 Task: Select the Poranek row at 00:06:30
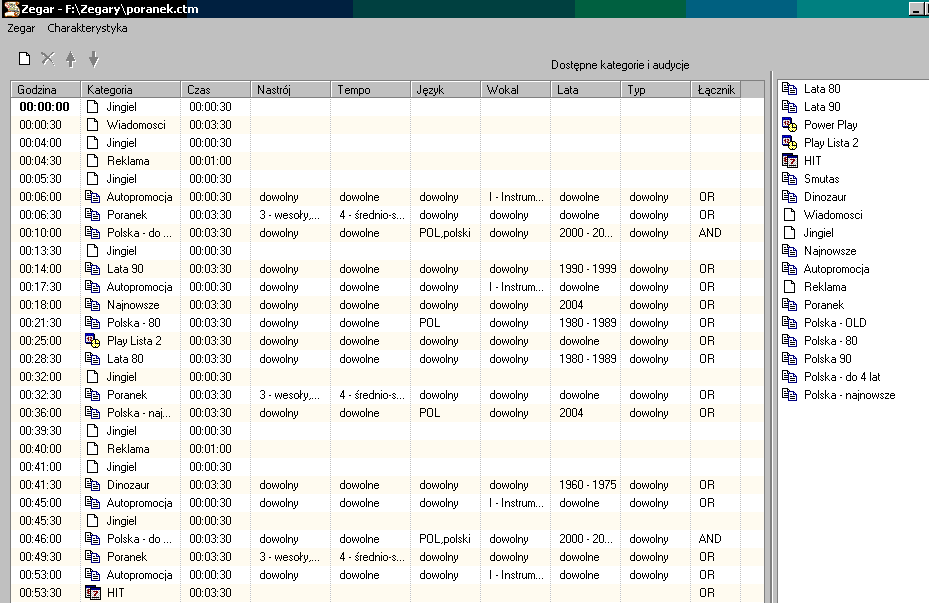pyautogui.click(x=387, y=215)
